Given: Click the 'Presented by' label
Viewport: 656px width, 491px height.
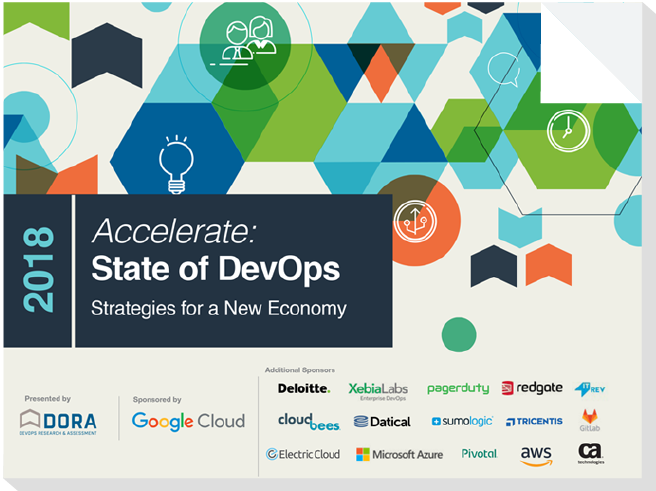Looking at the screenshot, I should [48, 399].
